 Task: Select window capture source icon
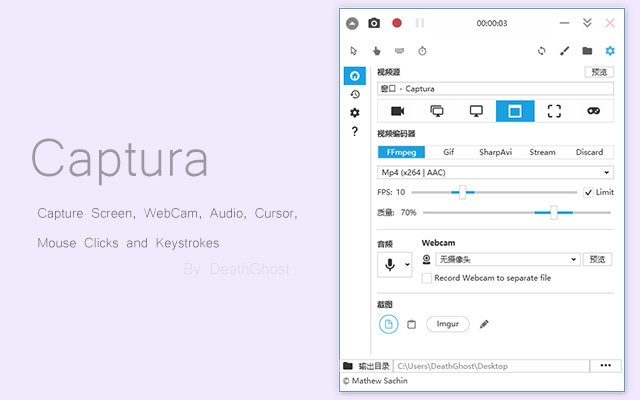[515, 111]
